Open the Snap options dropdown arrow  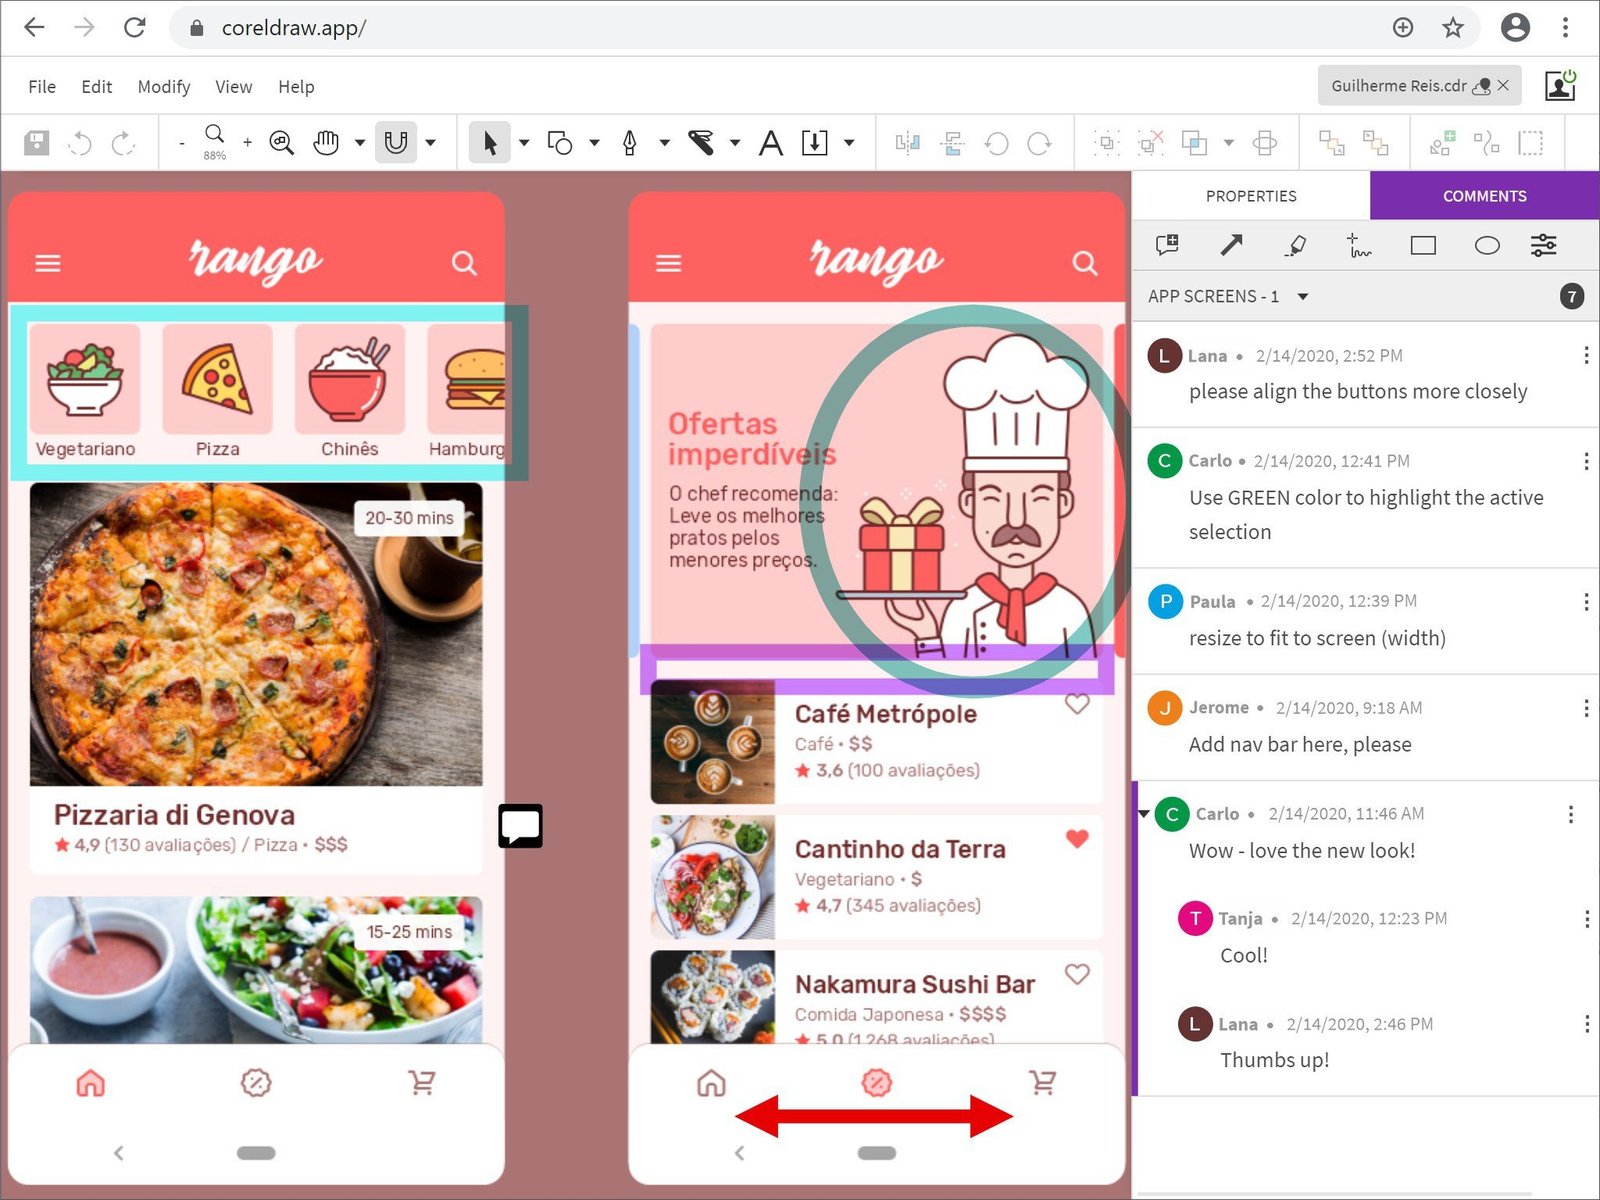[431, 143]
